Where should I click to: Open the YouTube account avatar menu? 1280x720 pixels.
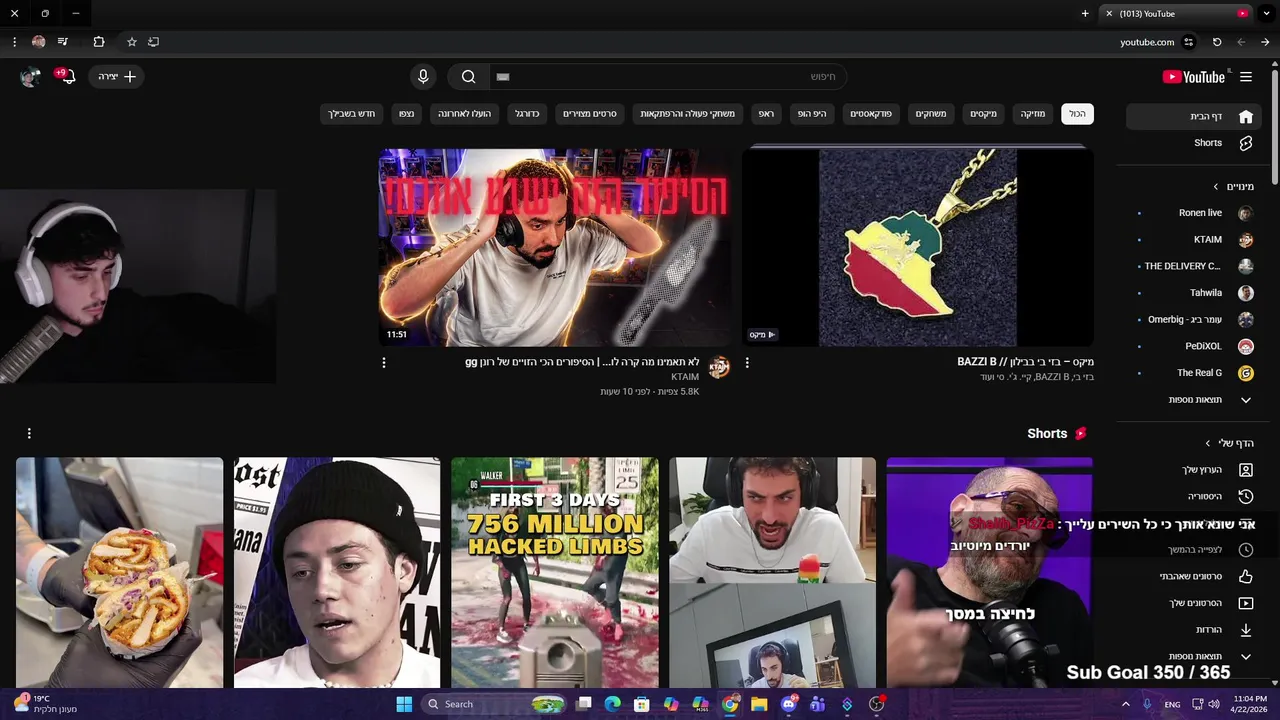(30, 76)
